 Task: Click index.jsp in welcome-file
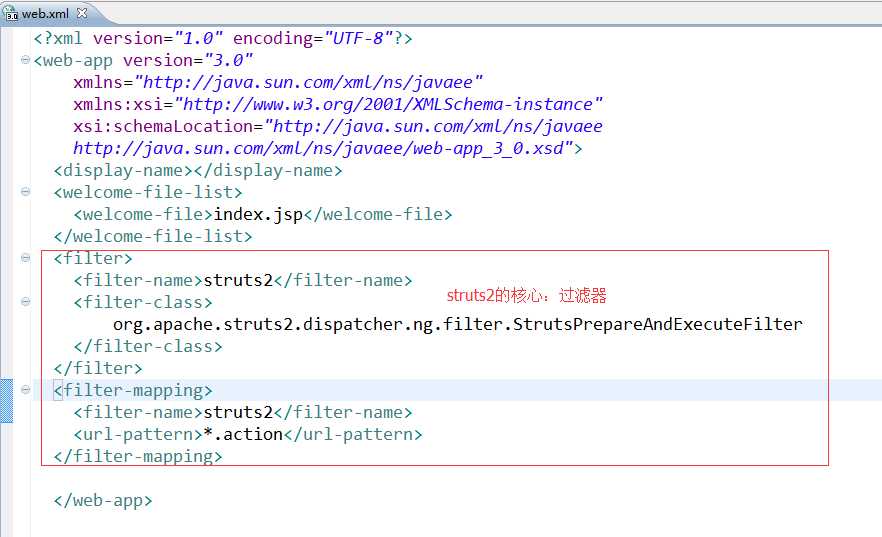pos(258,214)
